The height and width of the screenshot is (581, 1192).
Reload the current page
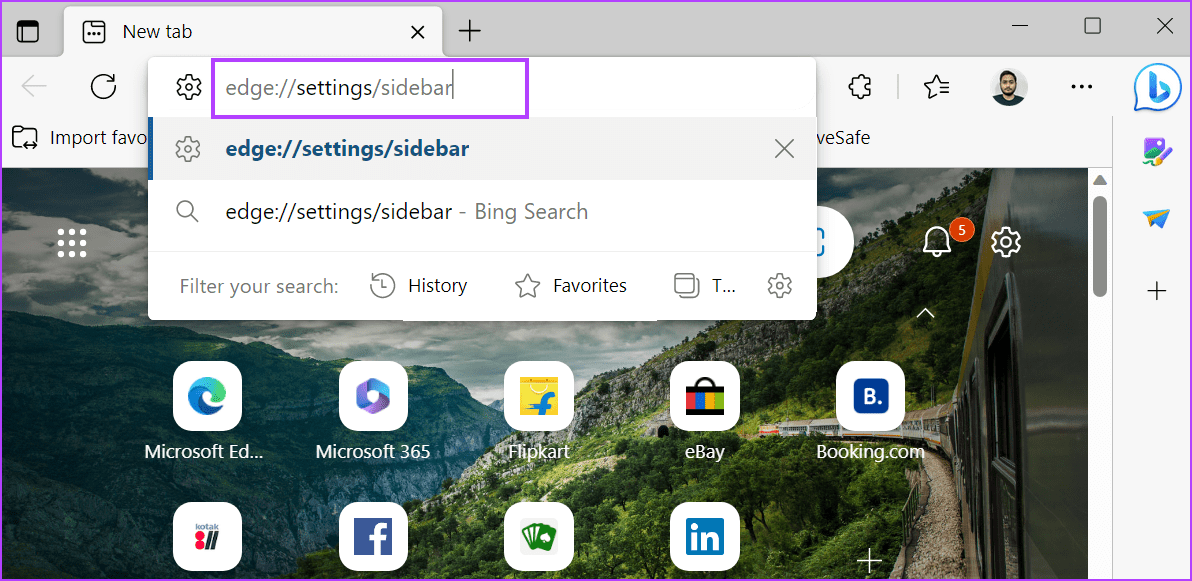pos(103,86)
